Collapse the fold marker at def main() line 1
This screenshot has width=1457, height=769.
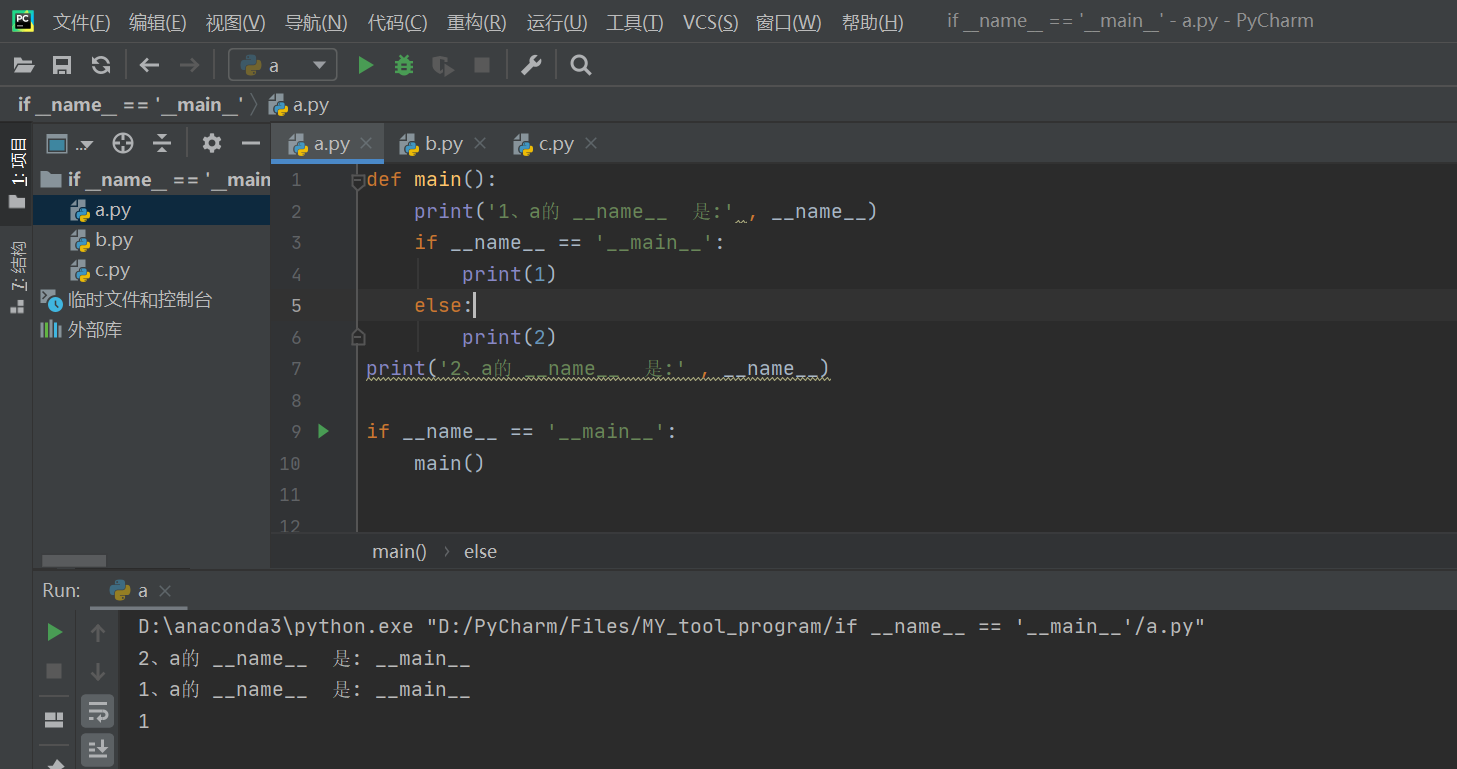point(358,181)
